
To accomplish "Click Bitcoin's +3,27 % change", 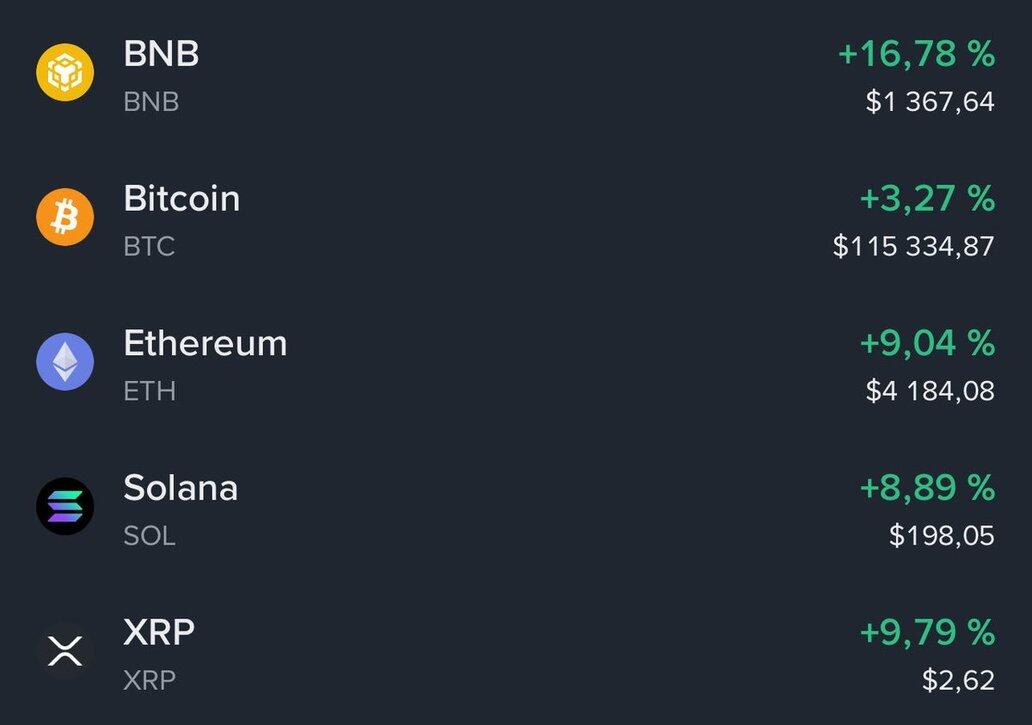I will coord(927,199).
